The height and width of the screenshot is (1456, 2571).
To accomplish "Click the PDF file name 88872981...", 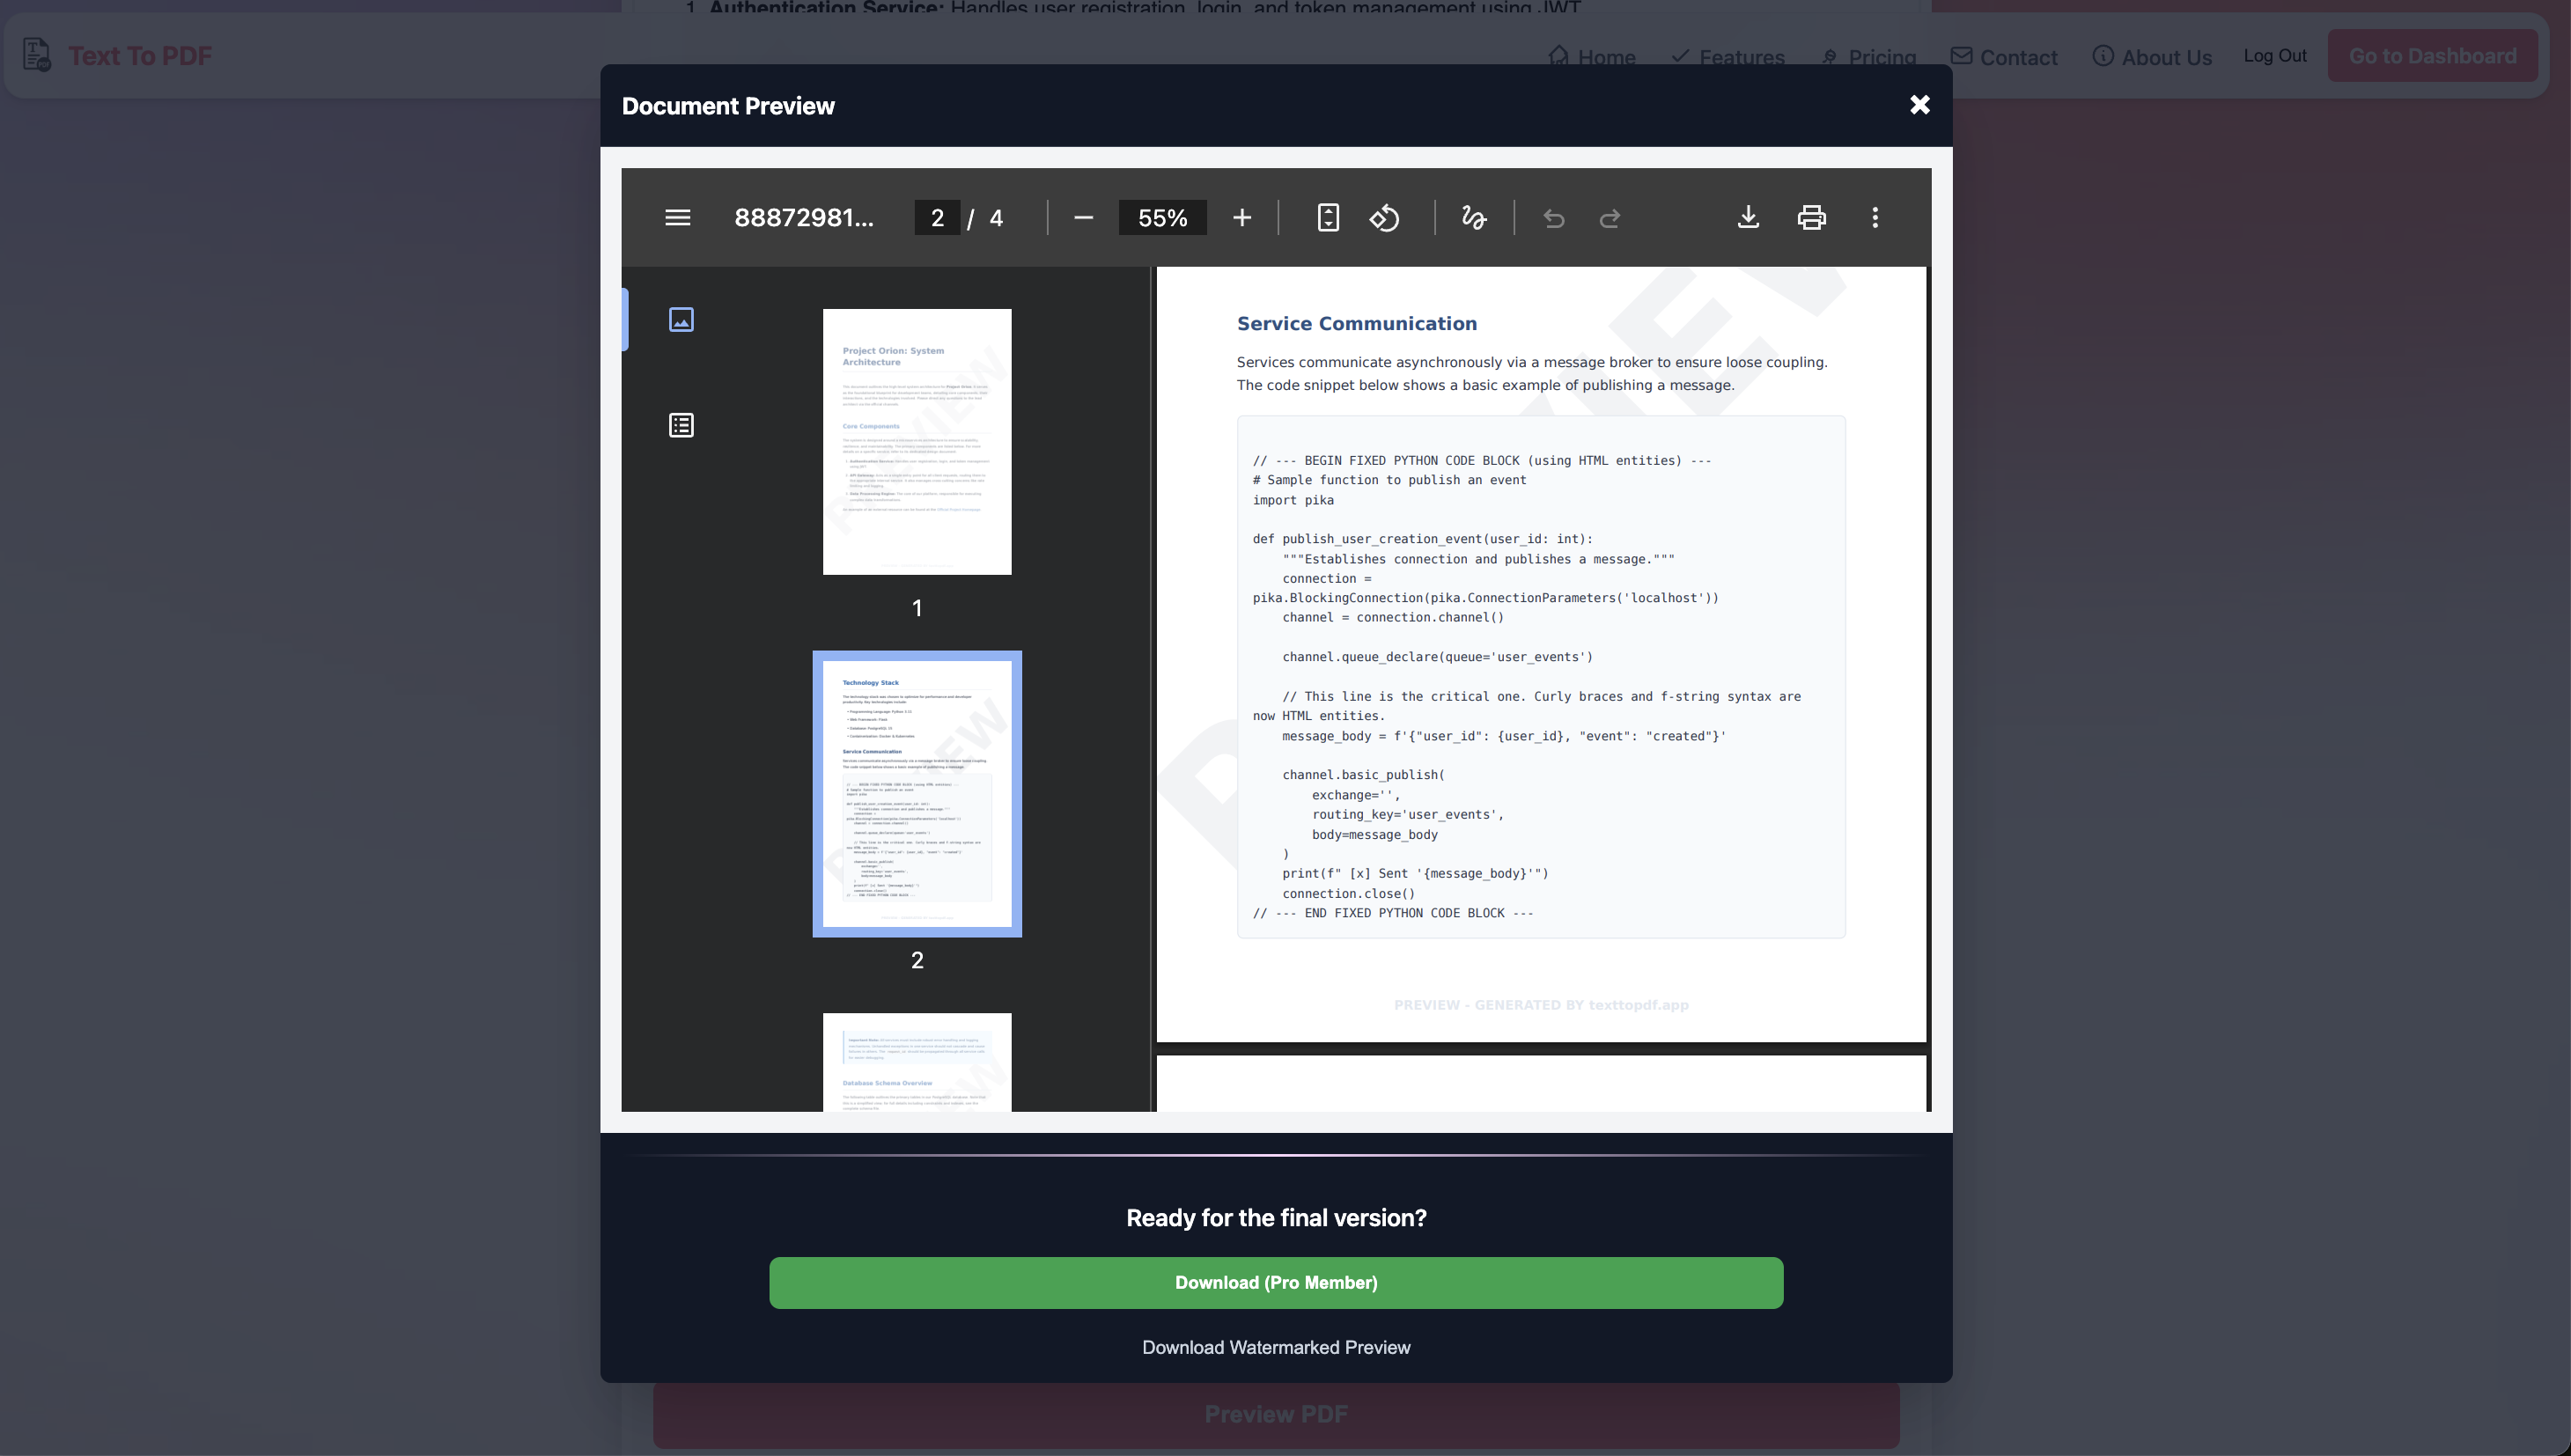I will point(804,218).
